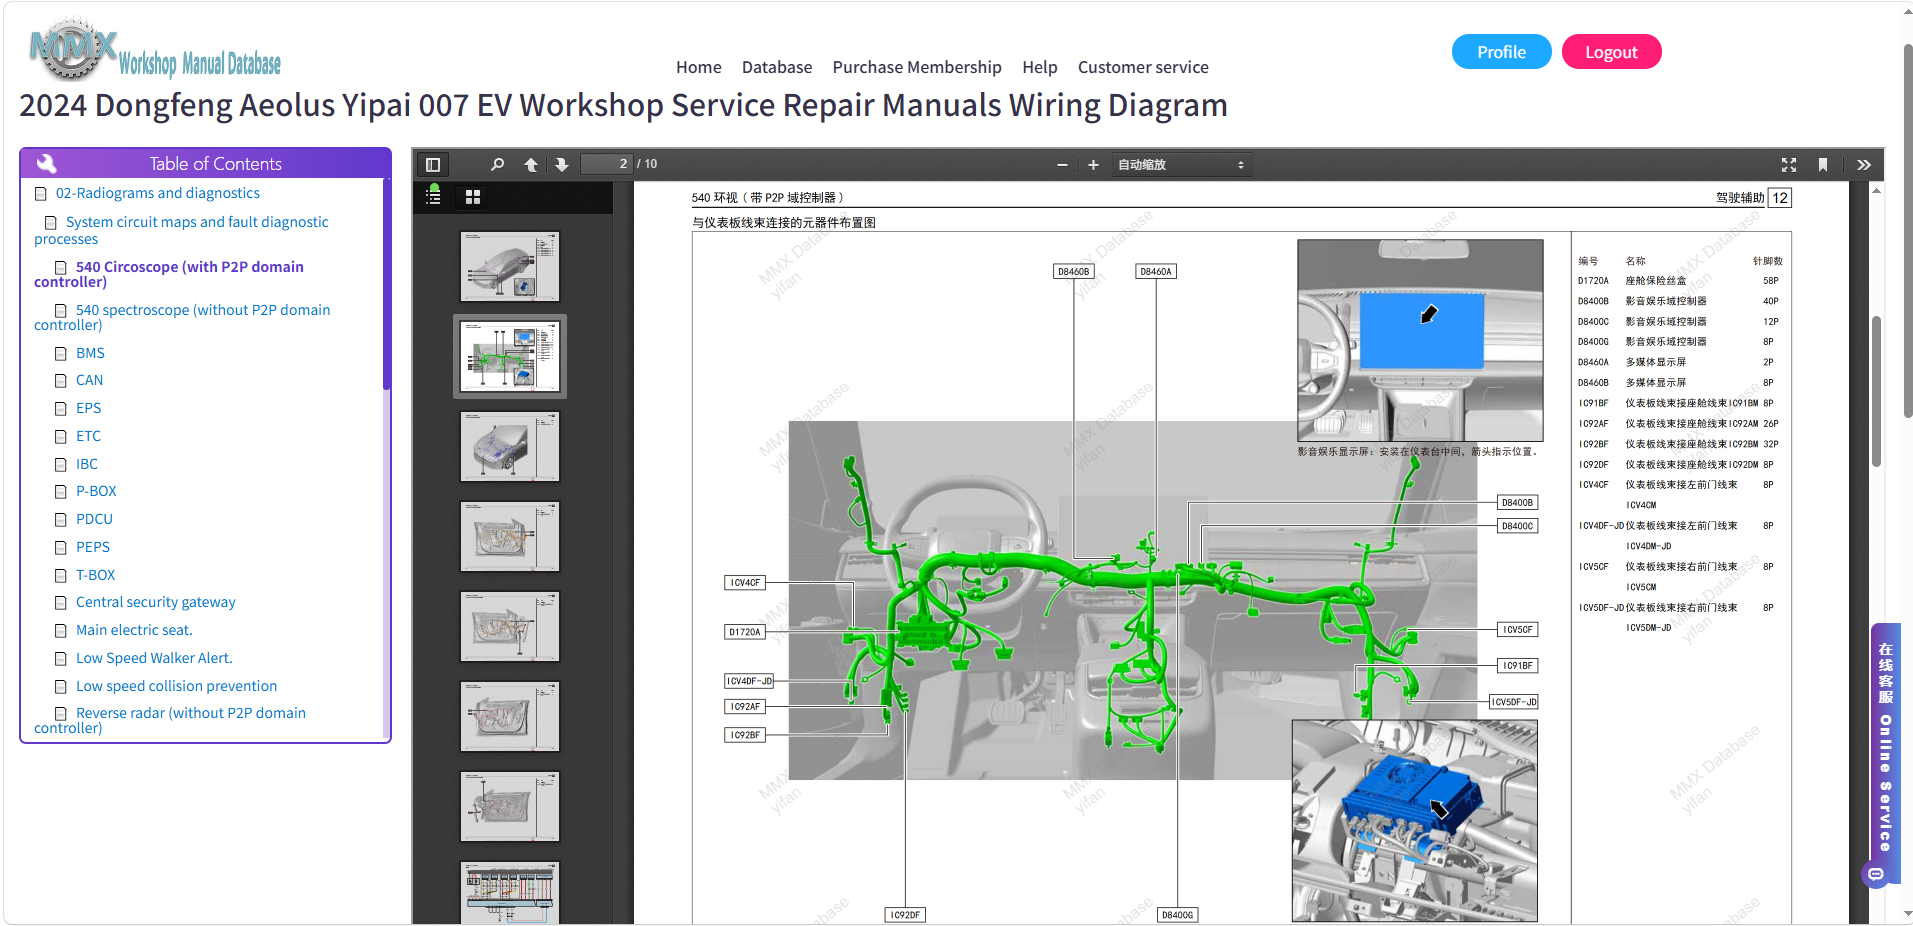The height and width of the screenshot is (926, 1913).
Task: Select page 6 thumbnail in sidebar
Action: (510, 716)
